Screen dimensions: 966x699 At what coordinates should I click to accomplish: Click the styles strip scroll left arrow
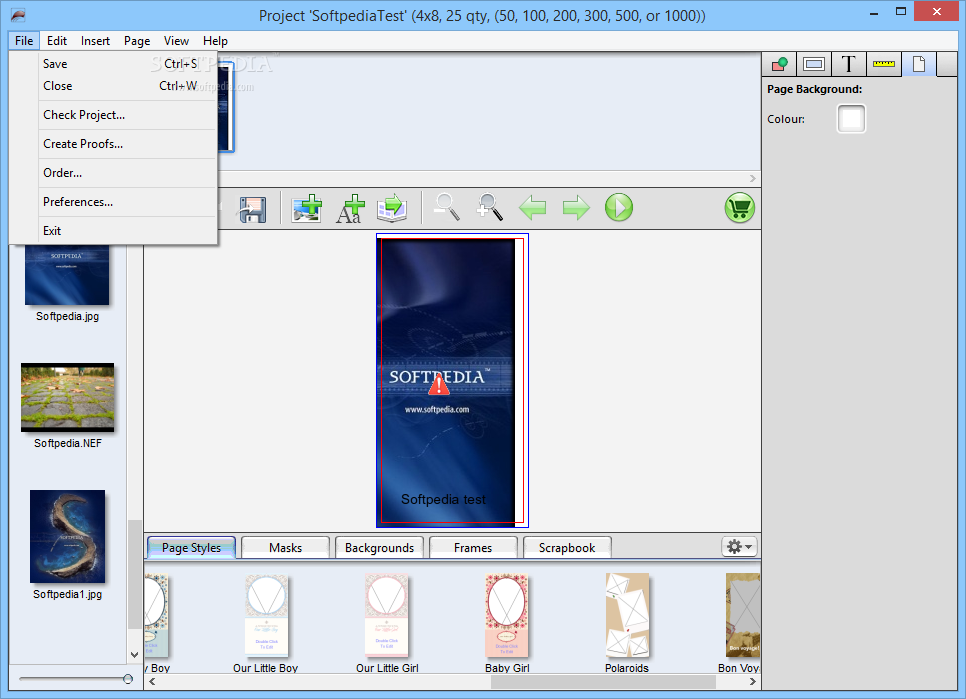(x=152, y=682)
